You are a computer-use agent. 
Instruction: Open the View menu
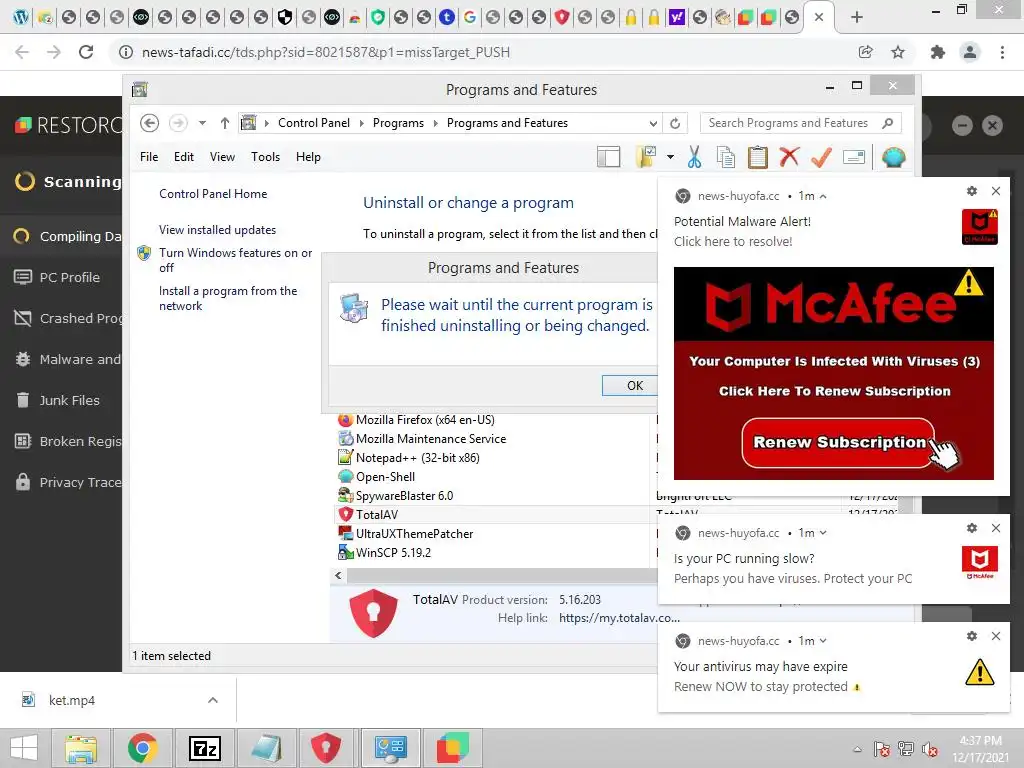222,157
